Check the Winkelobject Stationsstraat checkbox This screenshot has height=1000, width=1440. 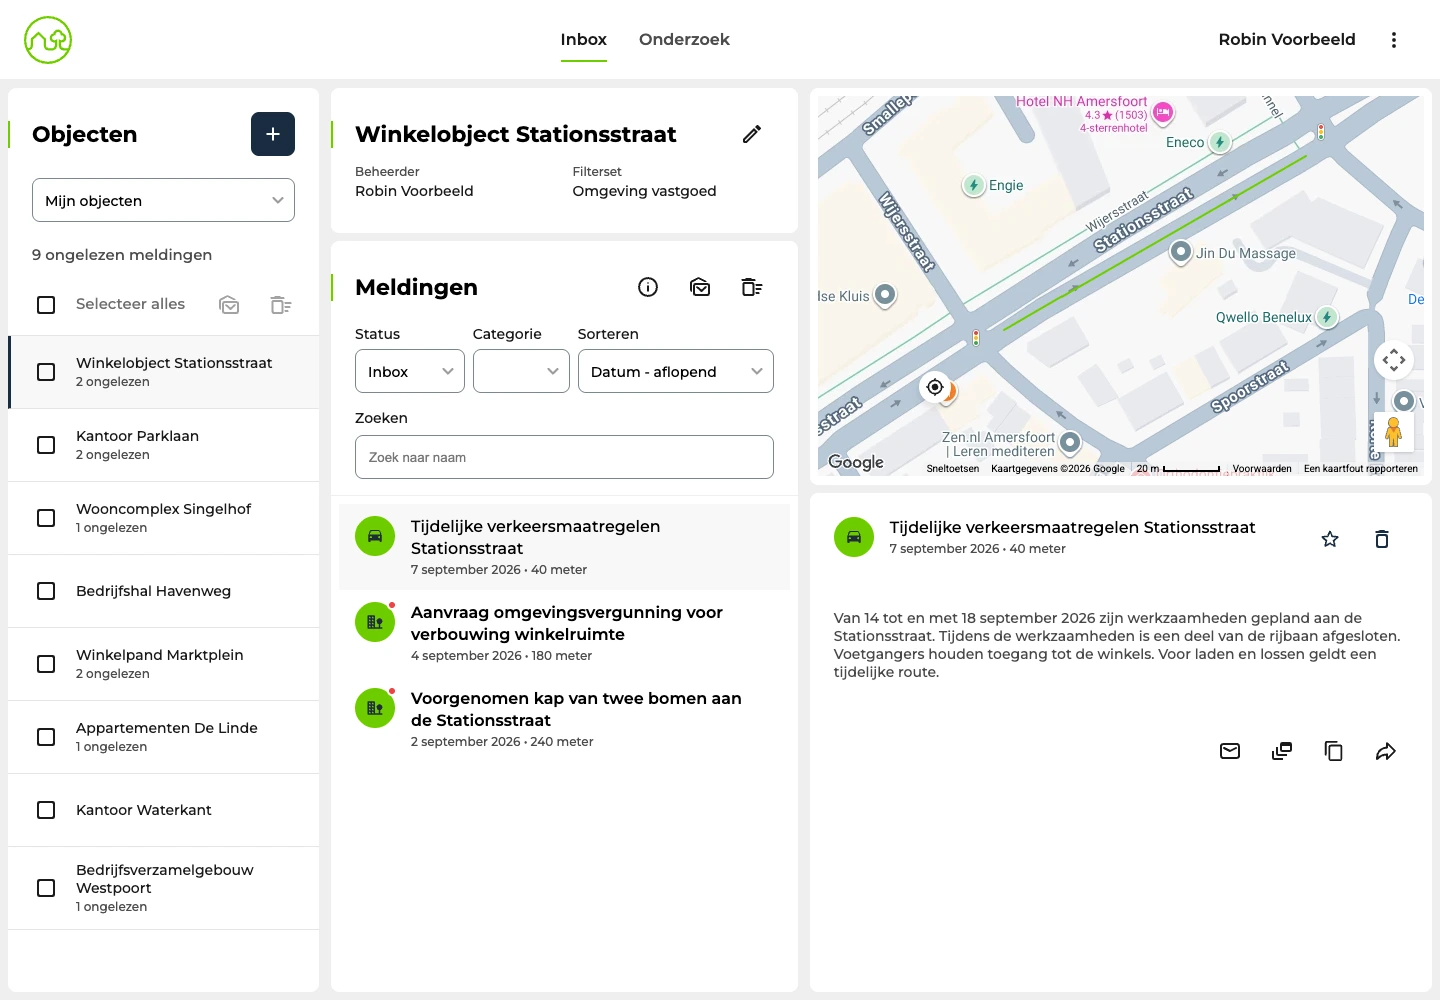(x=46, y=372)
